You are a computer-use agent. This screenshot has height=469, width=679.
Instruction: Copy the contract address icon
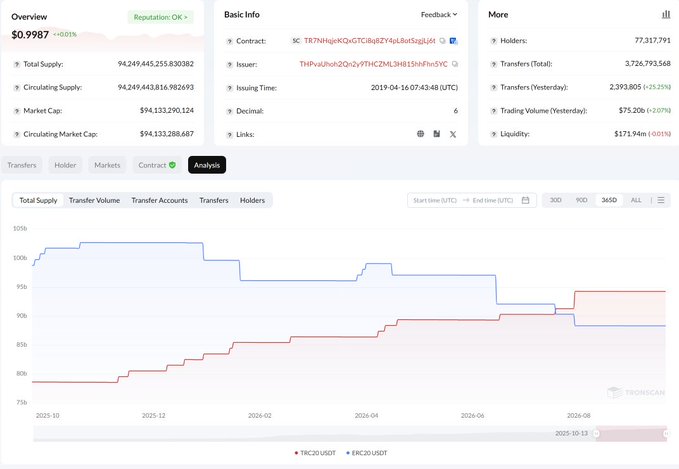pyautogui.click(x=442, y=41)
